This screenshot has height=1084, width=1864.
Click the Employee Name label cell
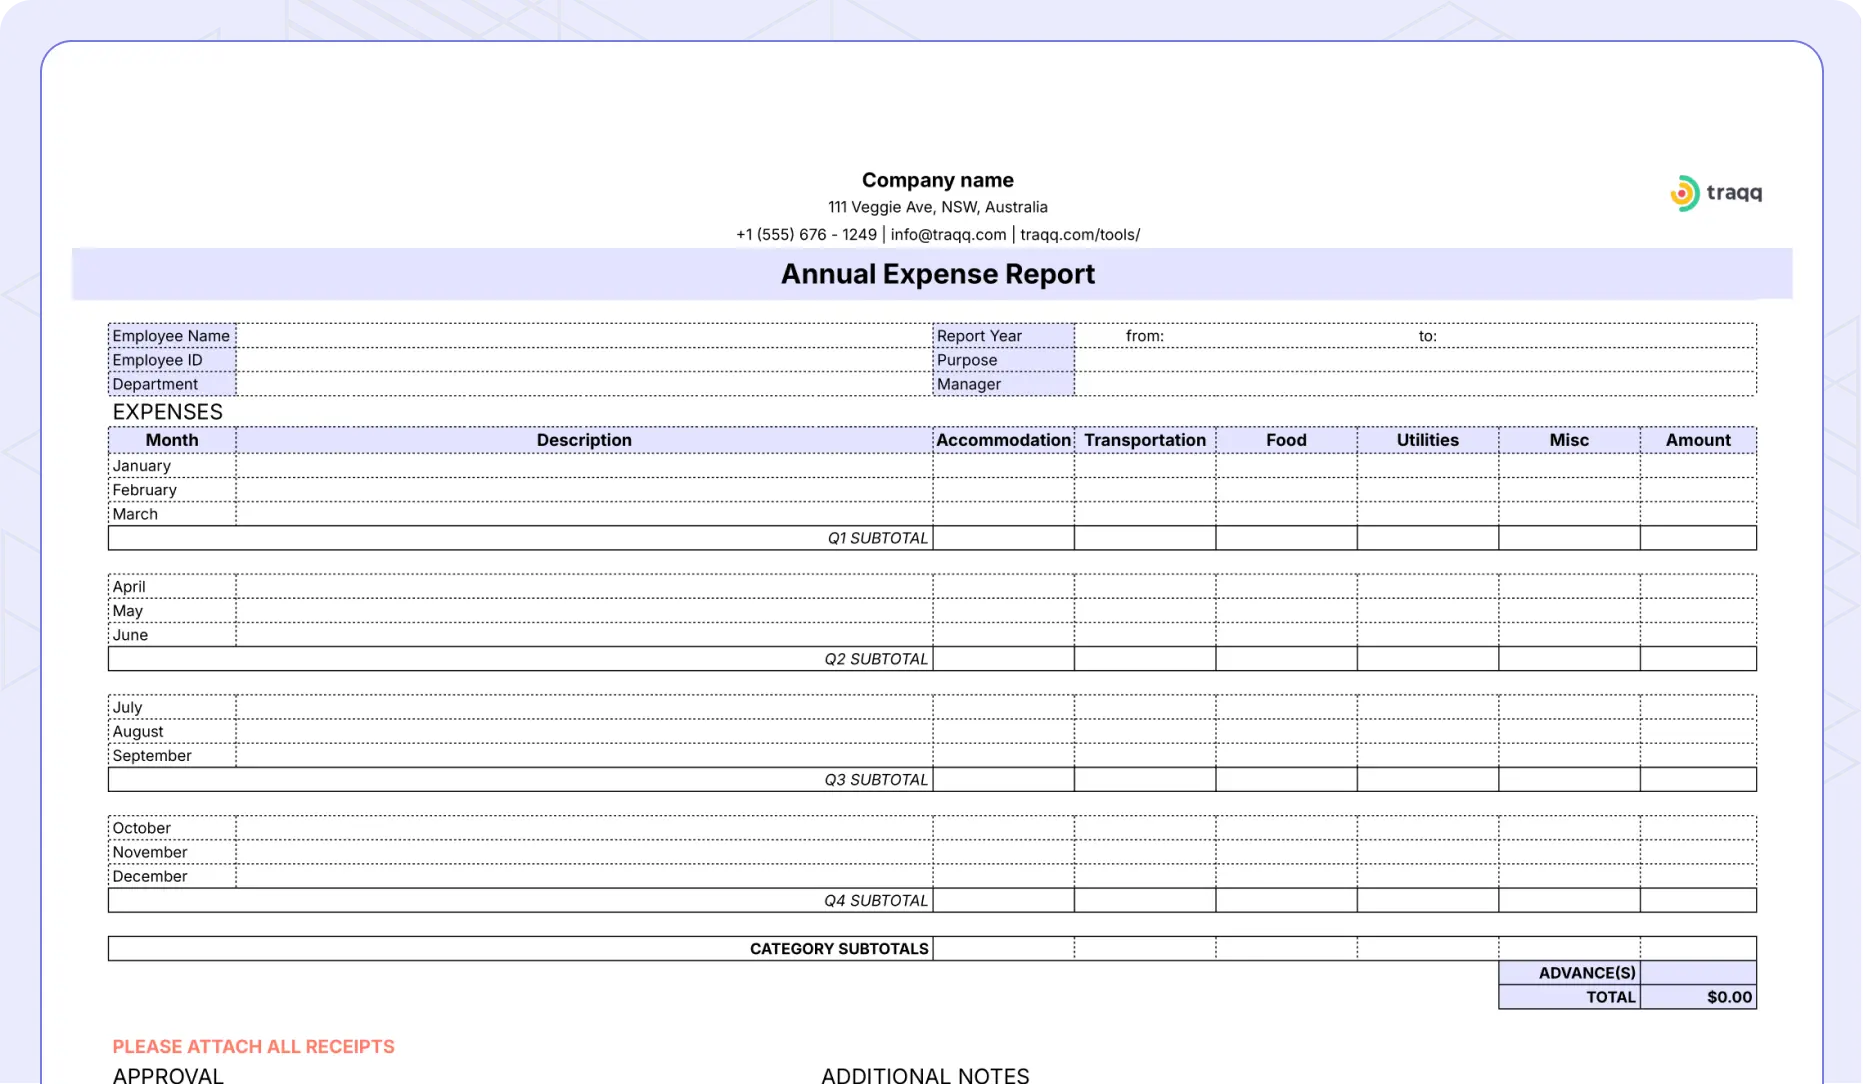click(x=172, y=336)
